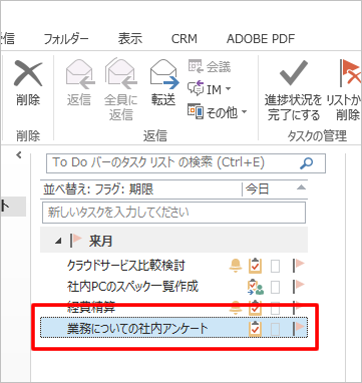Viewport: 362px width, 383px height.
Task: Click the Reply (返信) envelope button
Action: (79, 82)
